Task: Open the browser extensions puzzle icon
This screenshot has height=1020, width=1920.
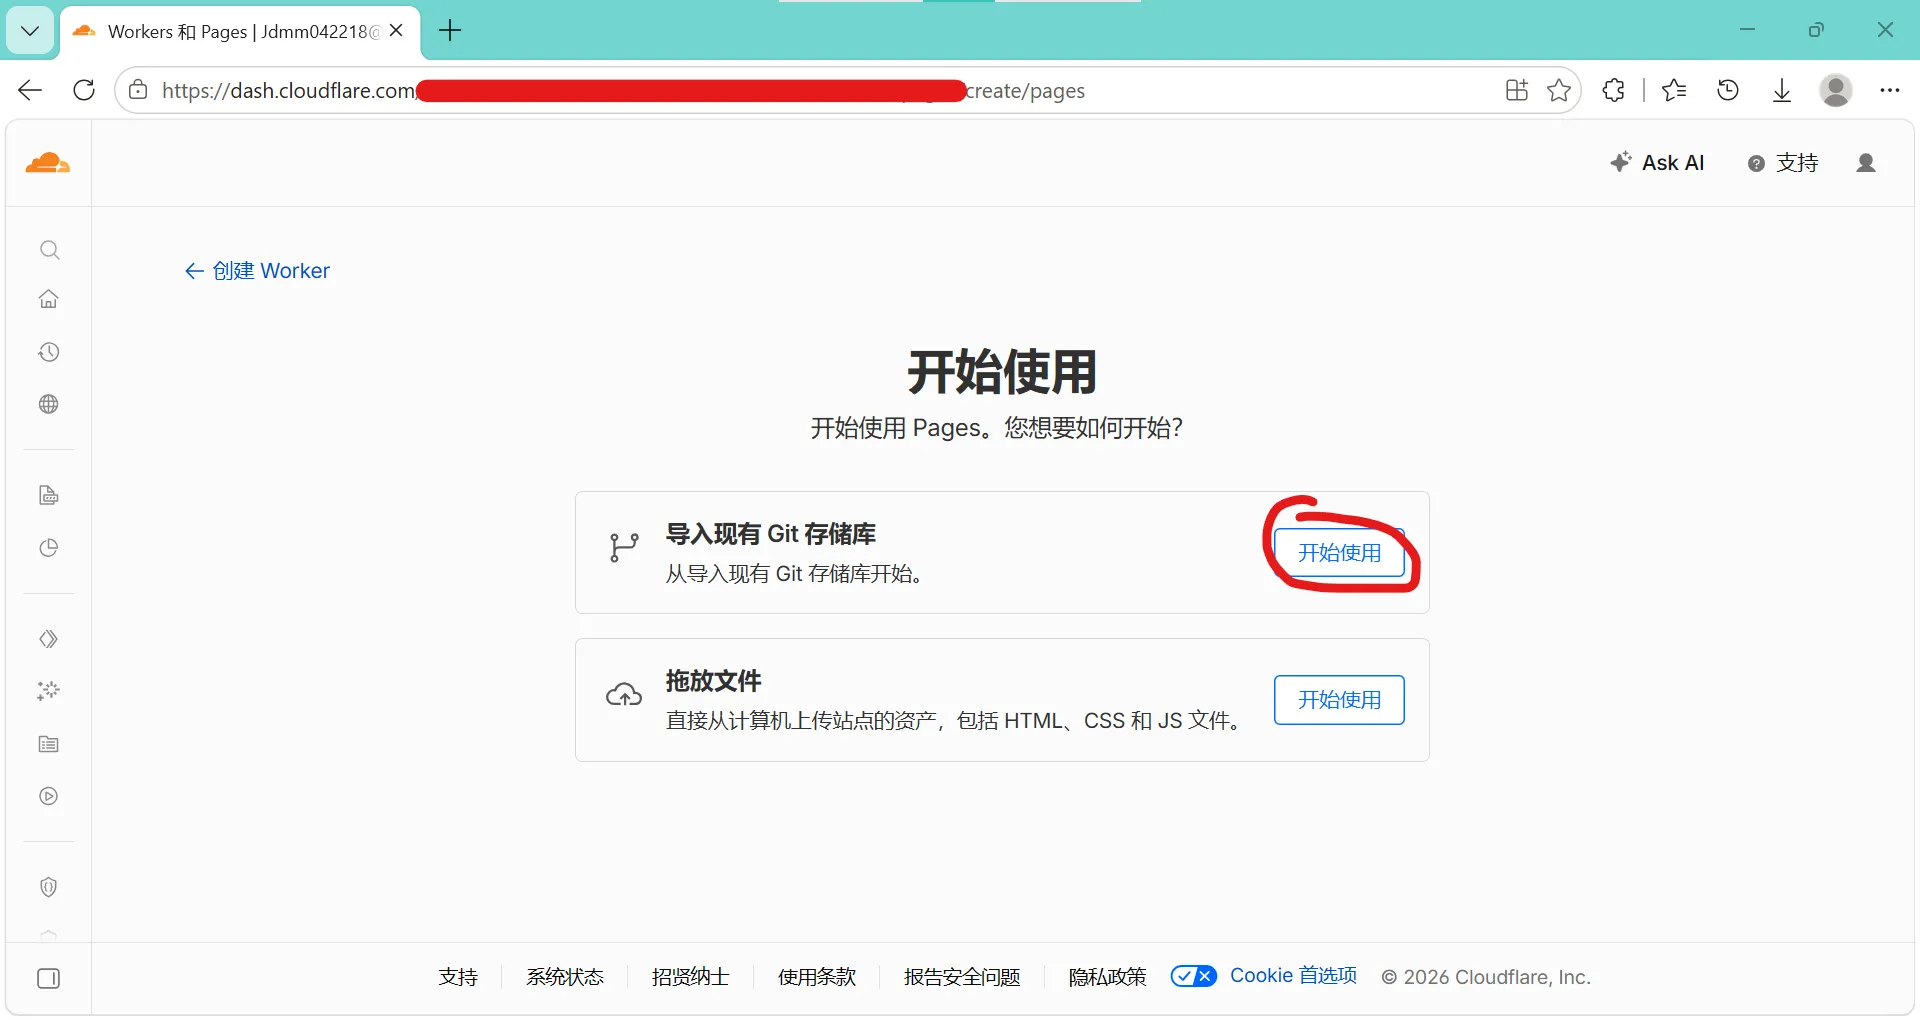Action: (1613, 90)
